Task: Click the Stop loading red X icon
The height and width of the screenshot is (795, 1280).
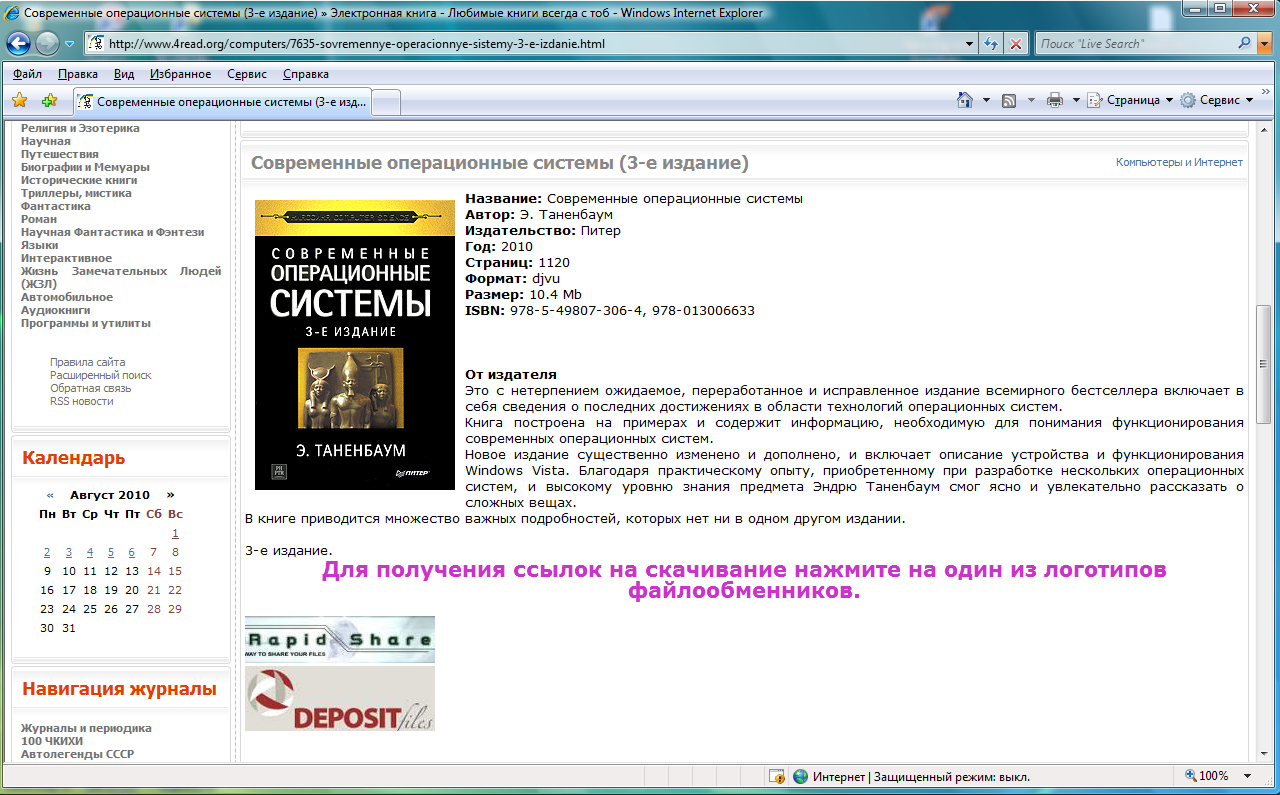Action: 1016,44
